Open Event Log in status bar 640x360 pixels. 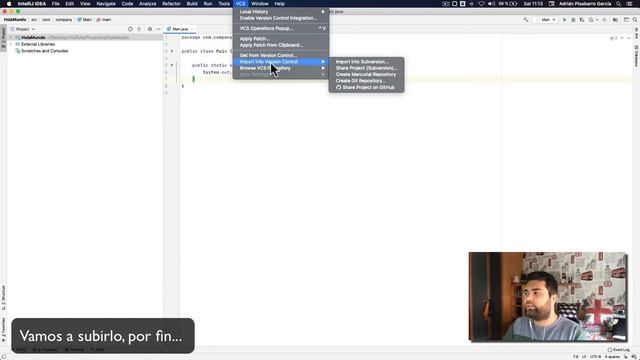click(619, 350)
